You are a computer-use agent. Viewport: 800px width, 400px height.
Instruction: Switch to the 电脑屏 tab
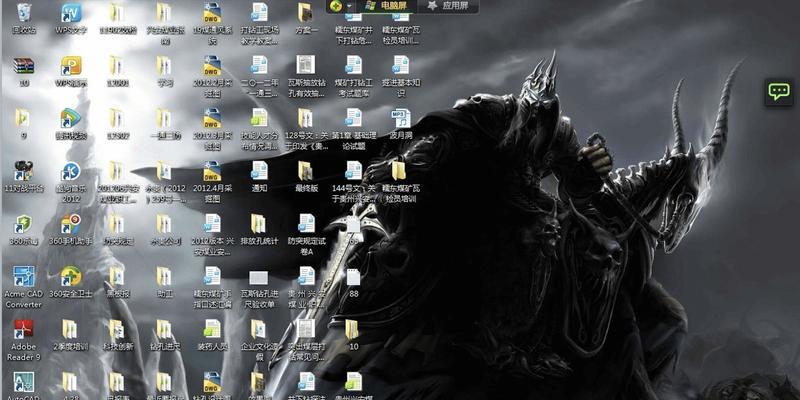tap(387, 6)
